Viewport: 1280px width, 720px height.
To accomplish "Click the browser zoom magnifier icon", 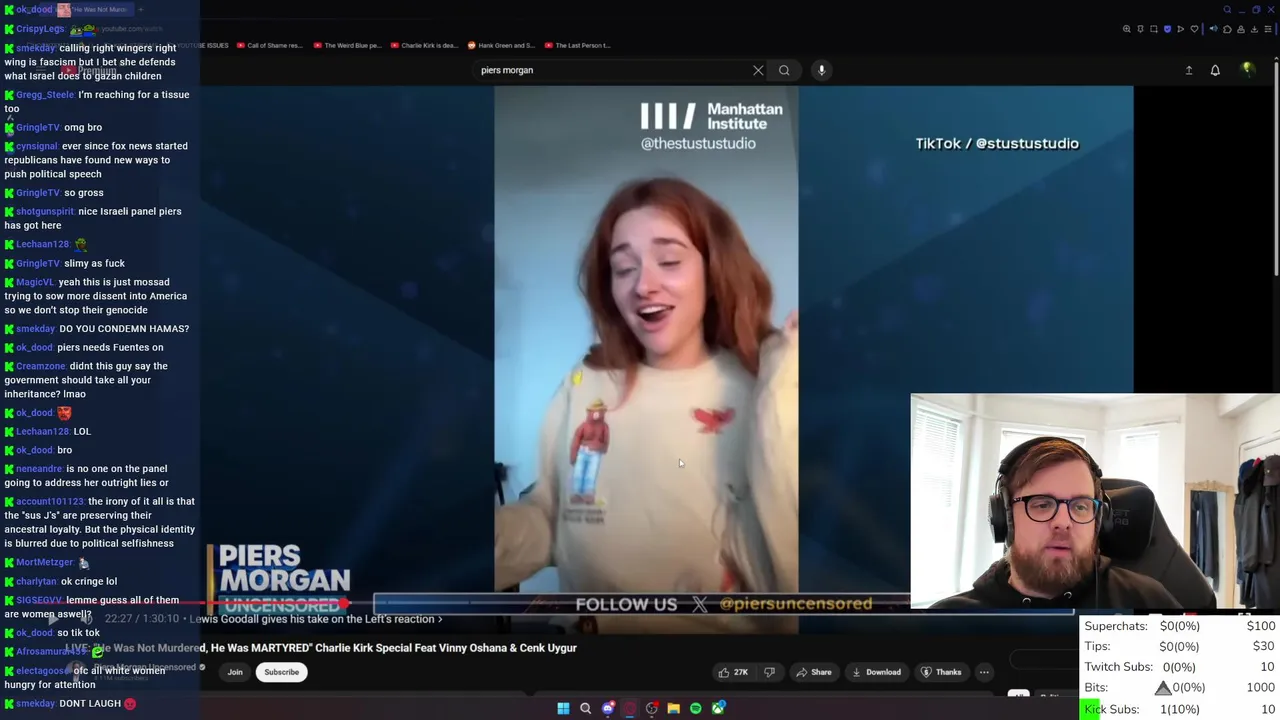I will pyautogui.click(x=1127, y=29).
